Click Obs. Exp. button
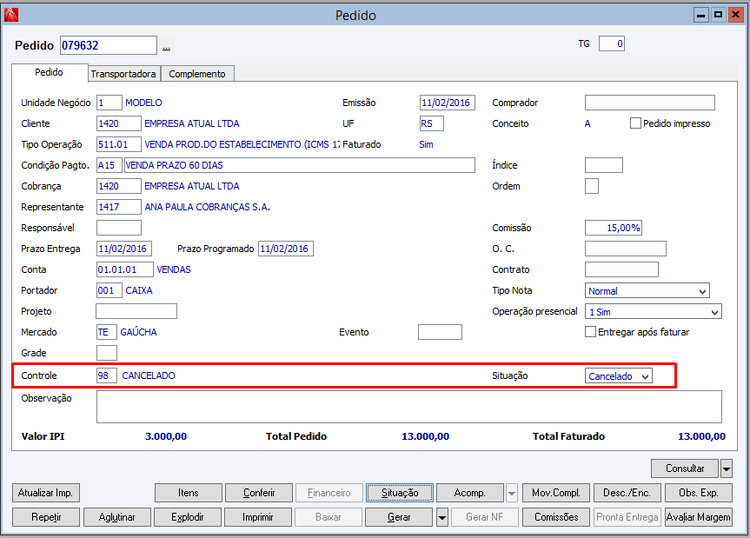 click(x=698, y=493)
